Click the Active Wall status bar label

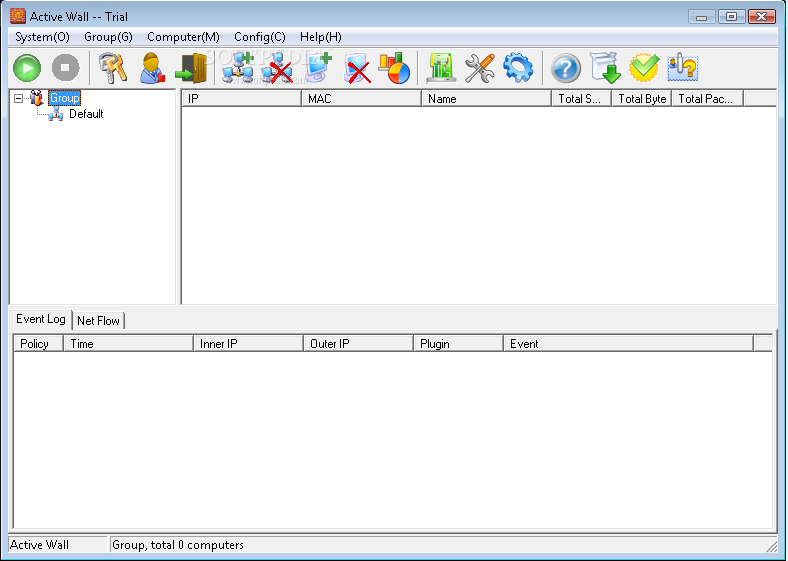tap(39, 545)
